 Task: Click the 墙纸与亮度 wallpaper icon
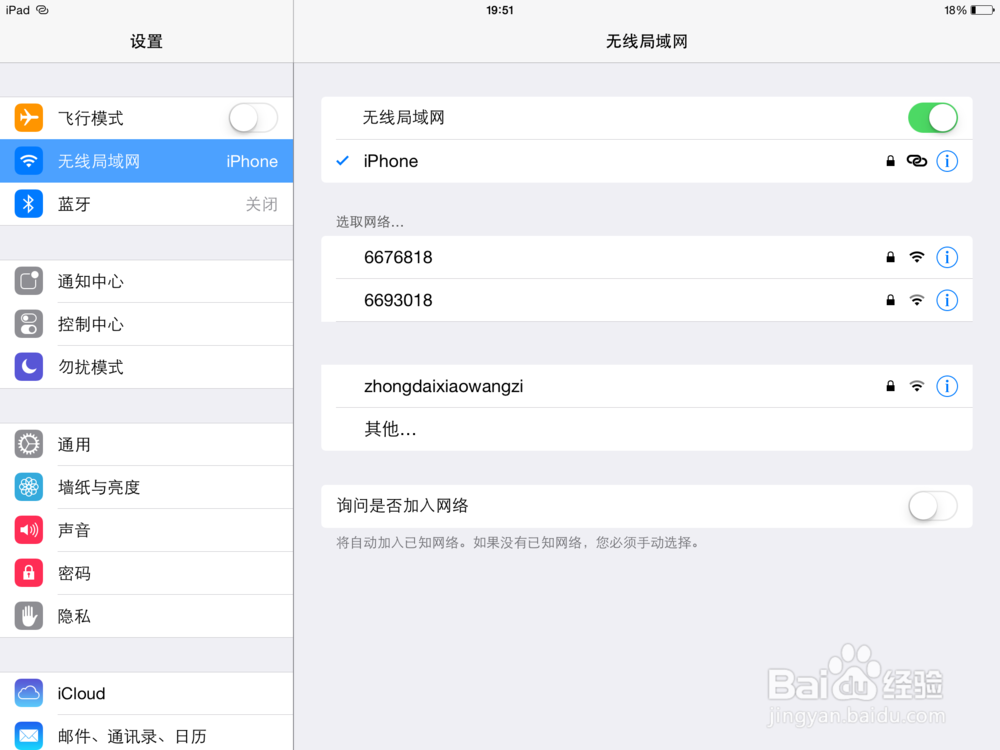[x=28, y=487]
